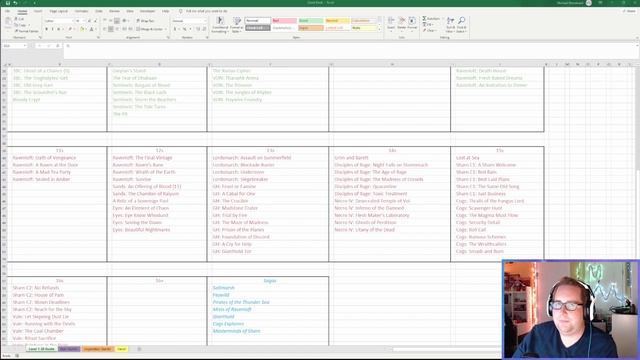640x360 pixels.
Task: Open the Number Format combo box
Action: click(x=189, y=21)
